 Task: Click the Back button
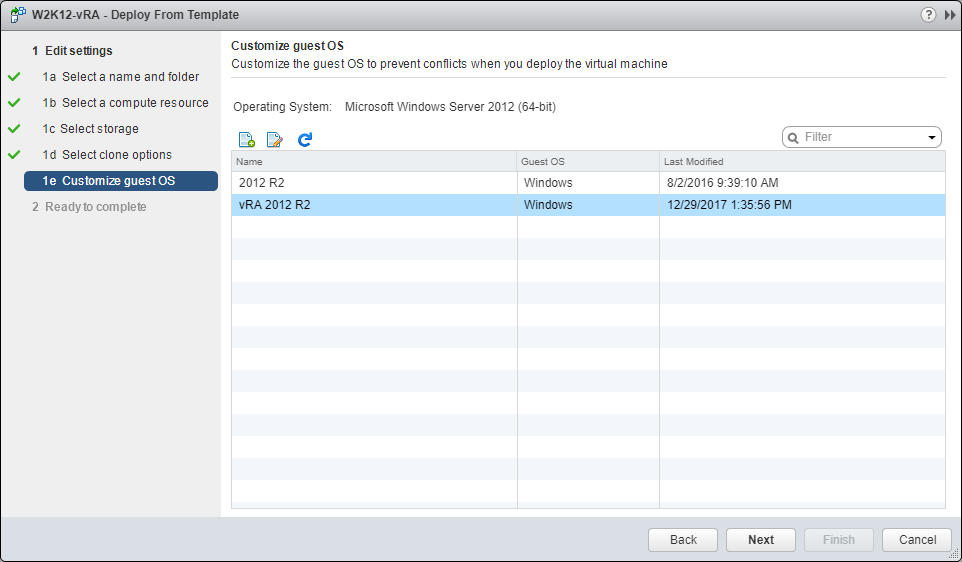click(x=683, y=540)
